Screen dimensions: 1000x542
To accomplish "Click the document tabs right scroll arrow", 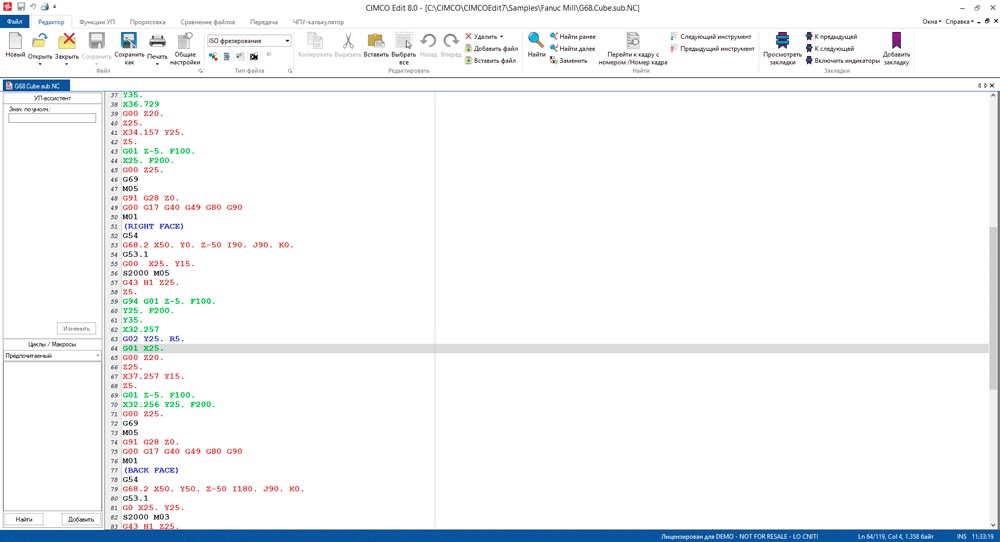I will click(x=985, y=85).
